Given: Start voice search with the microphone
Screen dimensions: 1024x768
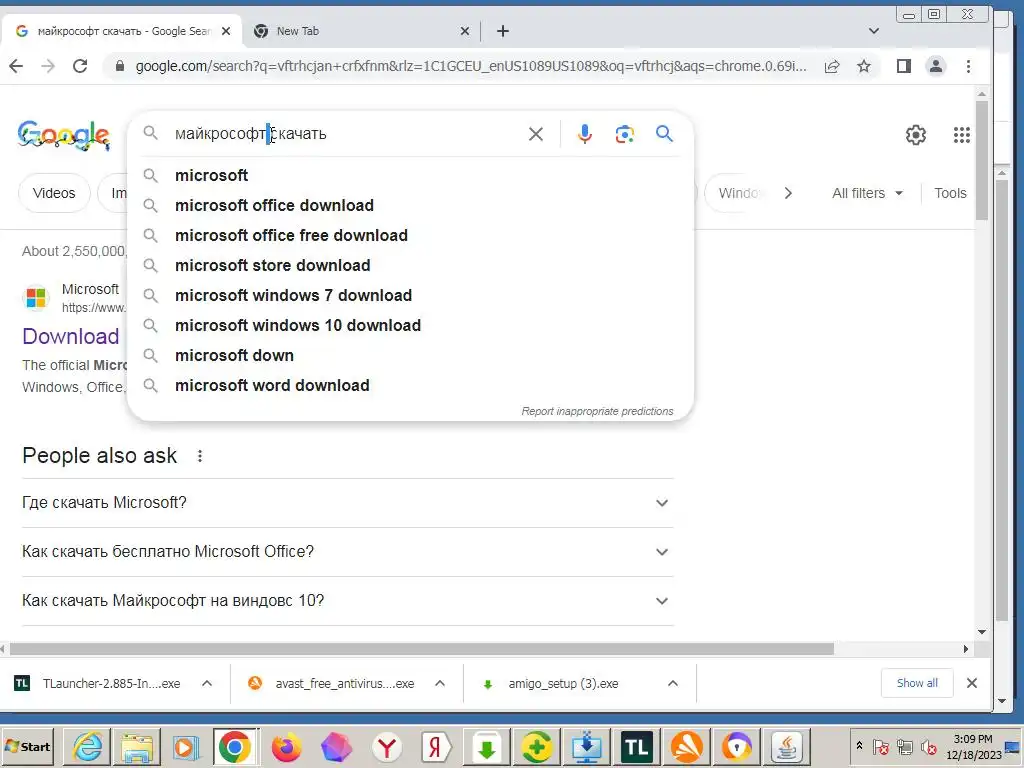Looking at the screenshot, I should click(584, 134).
